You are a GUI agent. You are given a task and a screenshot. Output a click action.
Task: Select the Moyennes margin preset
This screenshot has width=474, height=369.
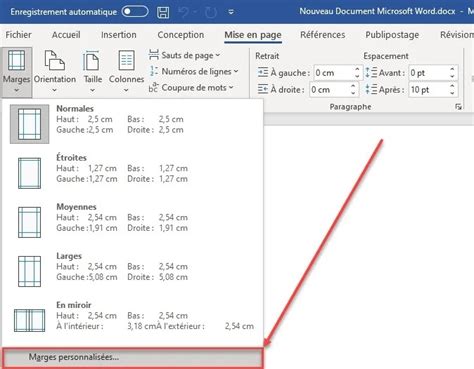(x=133, y=222)
